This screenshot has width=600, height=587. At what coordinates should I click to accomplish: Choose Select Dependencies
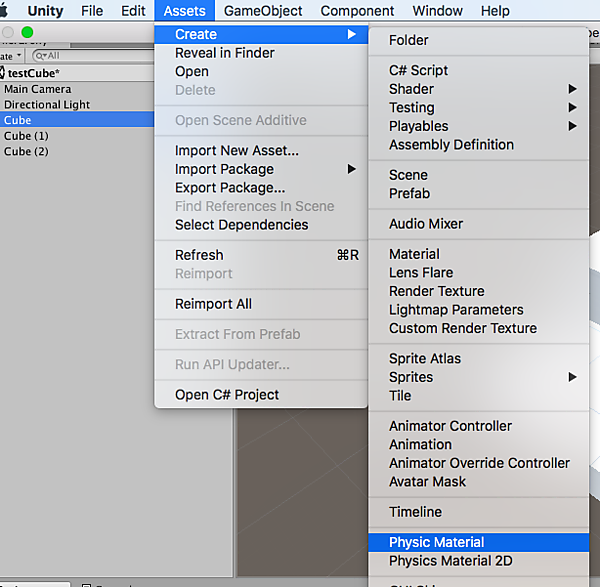pyautogui.click(x=261, y=225)
